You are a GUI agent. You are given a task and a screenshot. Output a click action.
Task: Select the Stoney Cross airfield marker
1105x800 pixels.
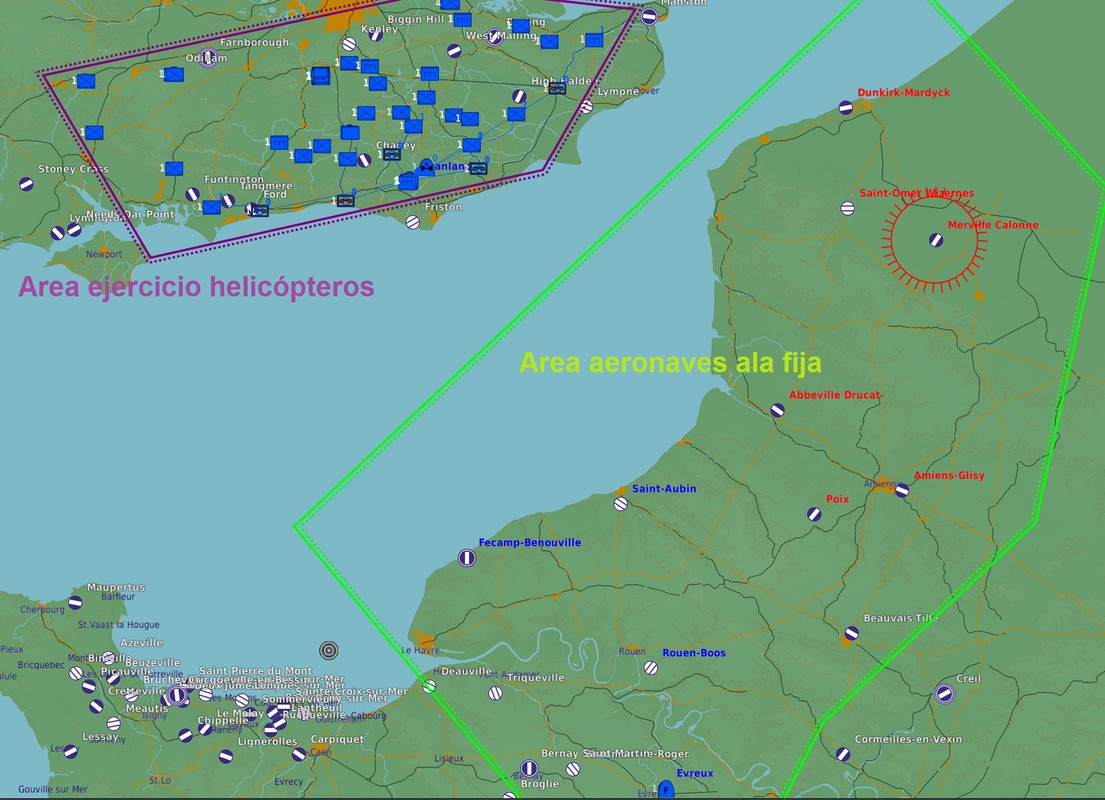coord(26,185)
